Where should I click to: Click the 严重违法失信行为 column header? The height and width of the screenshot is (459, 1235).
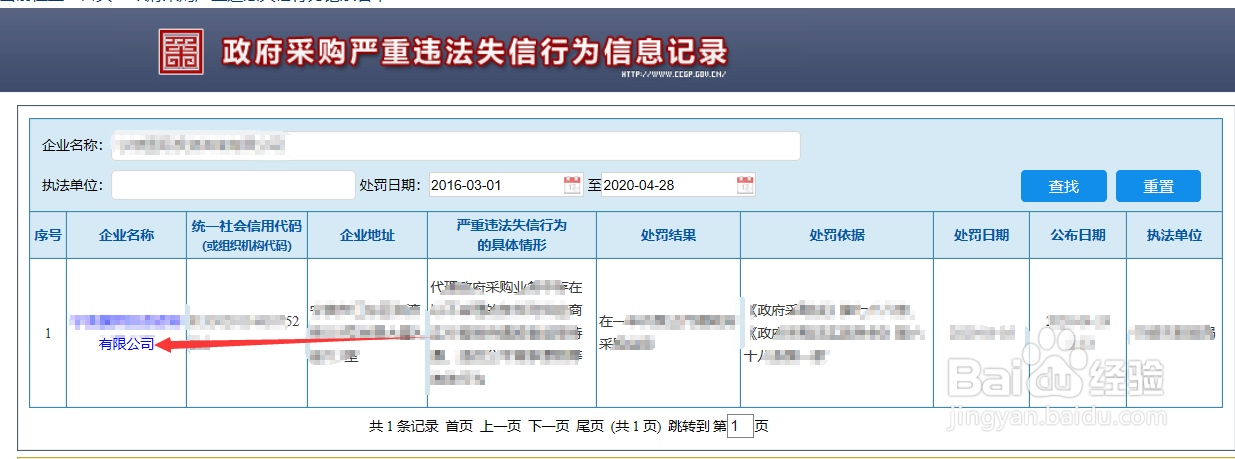pyautogui.click(x=511, y=235)
